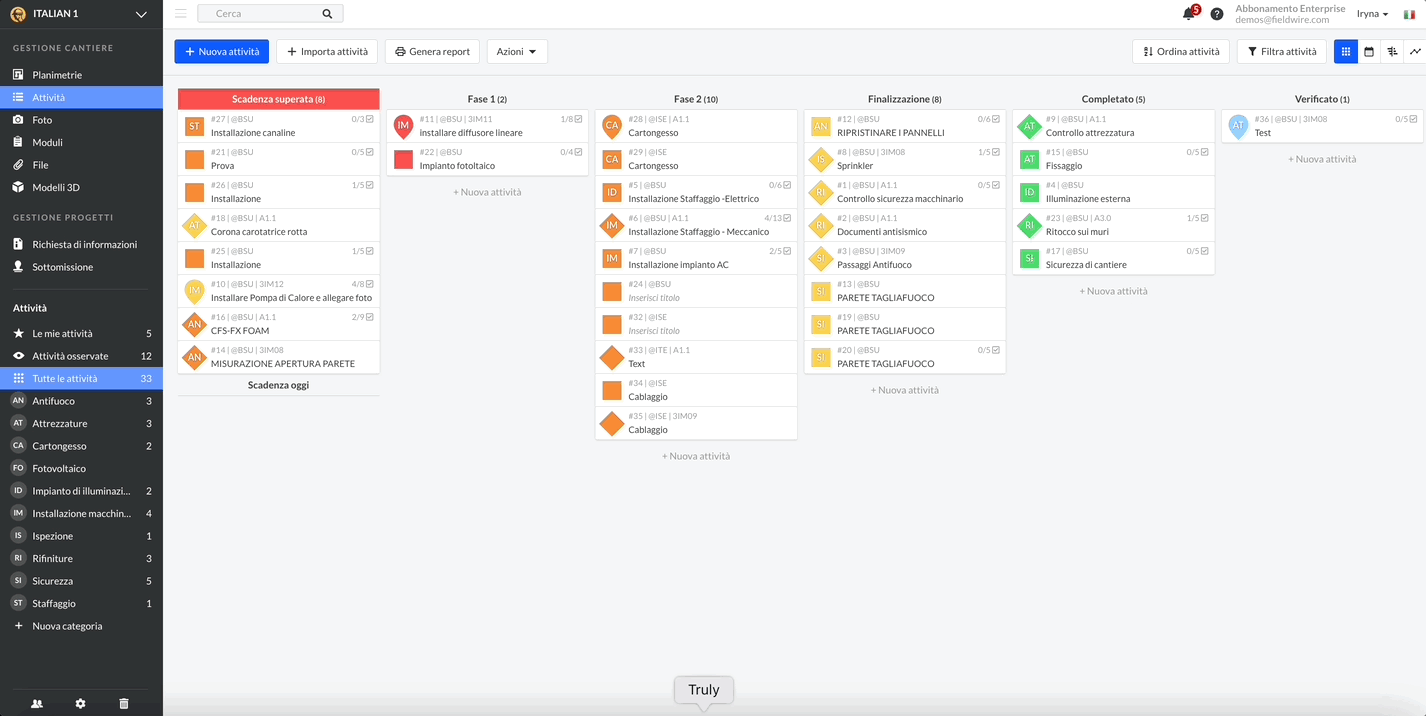The width and height of the screenshot is (1426, 716).
Task: Open the trend line chart view
Action: pos(1415,52)
